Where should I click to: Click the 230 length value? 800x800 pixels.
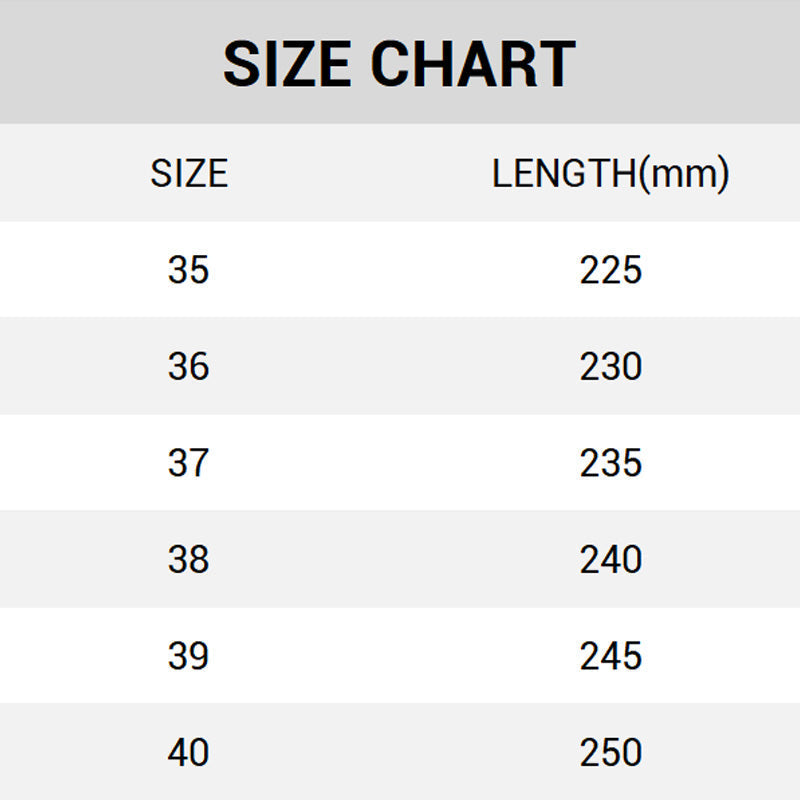[x=610, y=367]
